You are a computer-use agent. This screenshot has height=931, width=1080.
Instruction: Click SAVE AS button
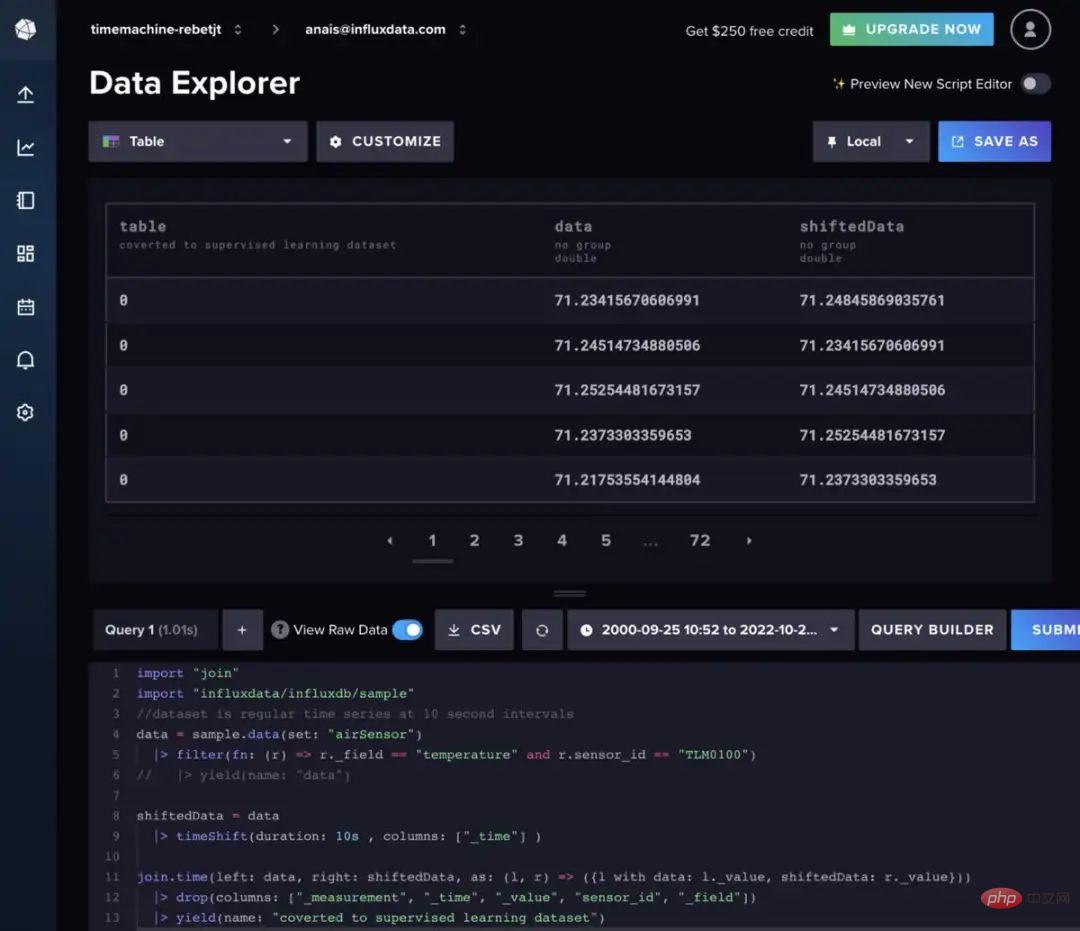point(995,141)
